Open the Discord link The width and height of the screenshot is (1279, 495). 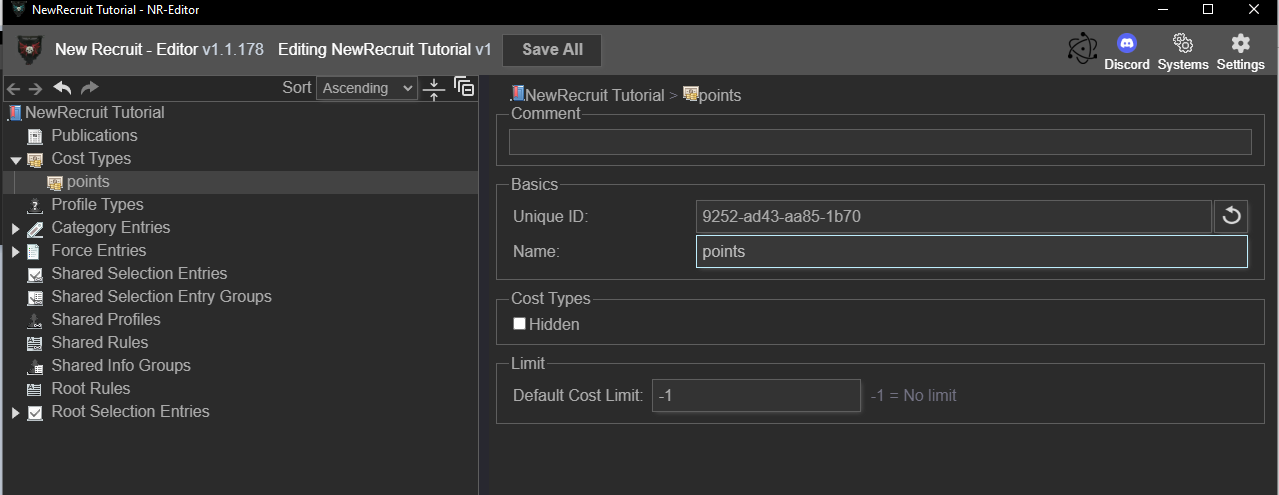pyautogui.click(x=1127, y=52)
